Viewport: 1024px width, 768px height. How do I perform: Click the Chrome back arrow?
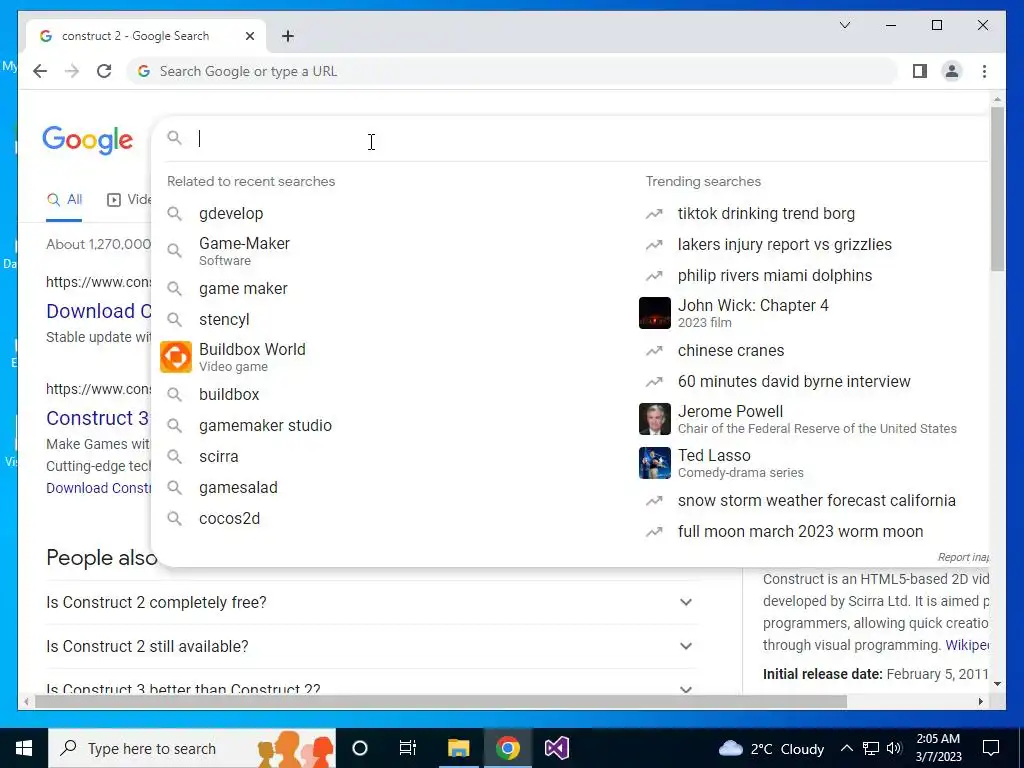tap(40, 71)
